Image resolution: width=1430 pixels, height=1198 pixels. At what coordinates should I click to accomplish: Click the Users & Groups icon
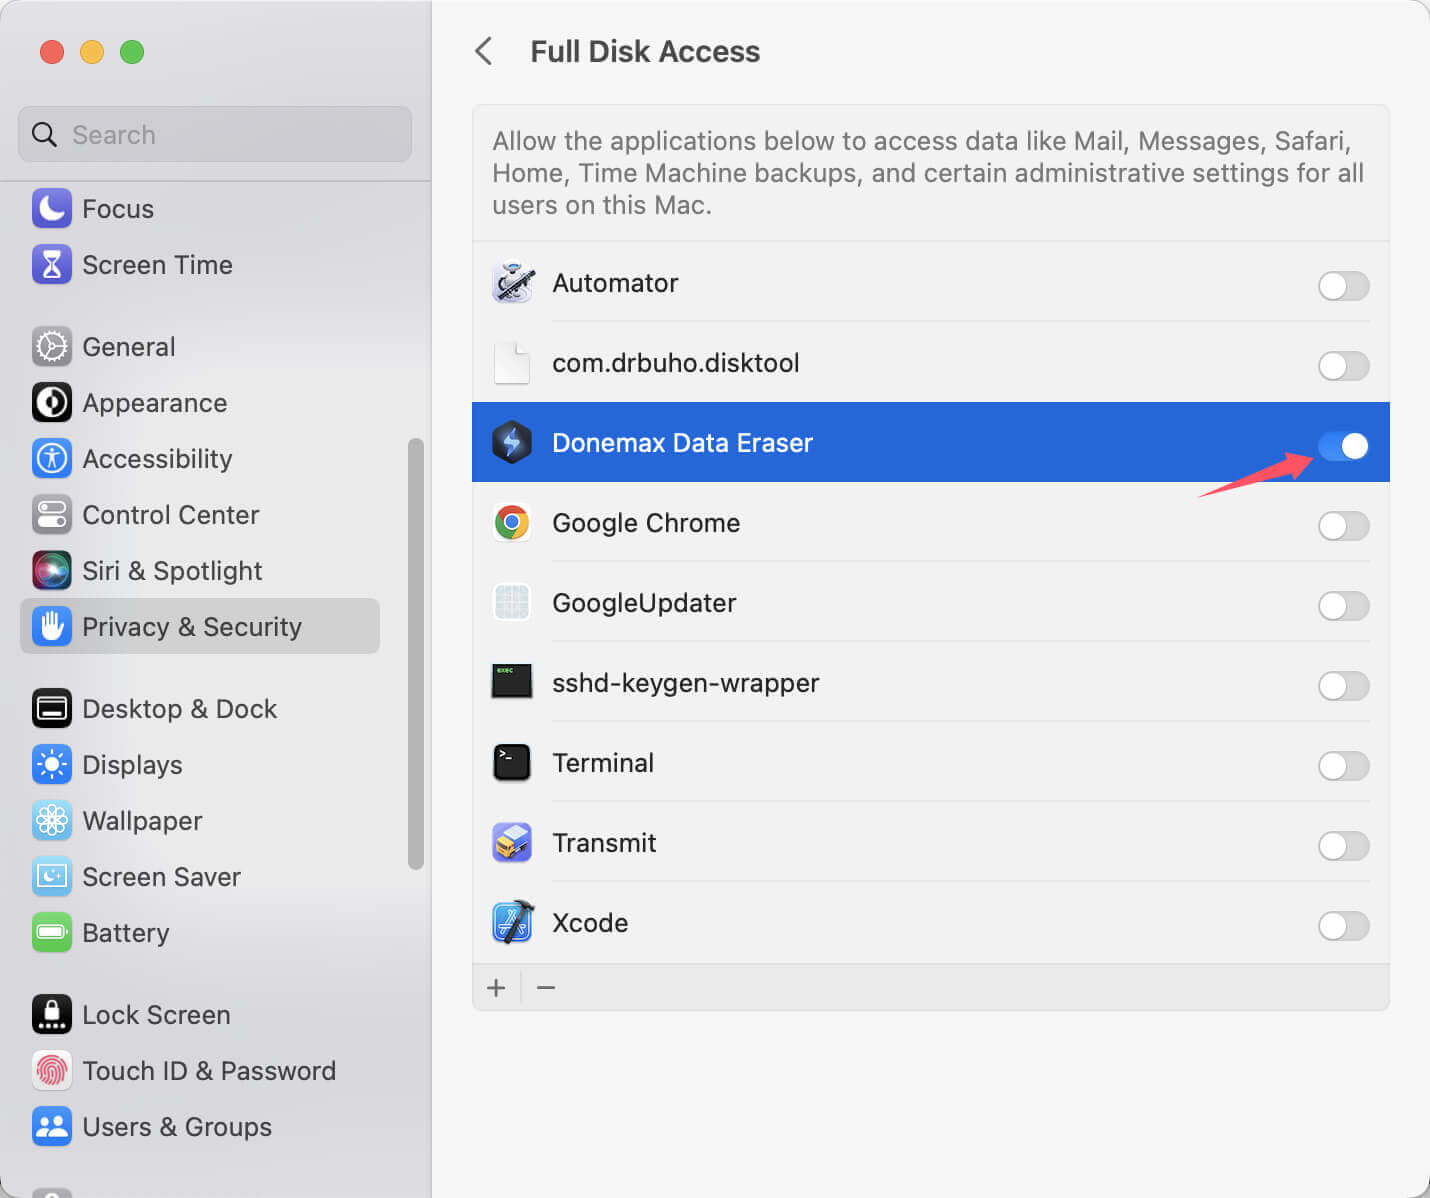51,1126
